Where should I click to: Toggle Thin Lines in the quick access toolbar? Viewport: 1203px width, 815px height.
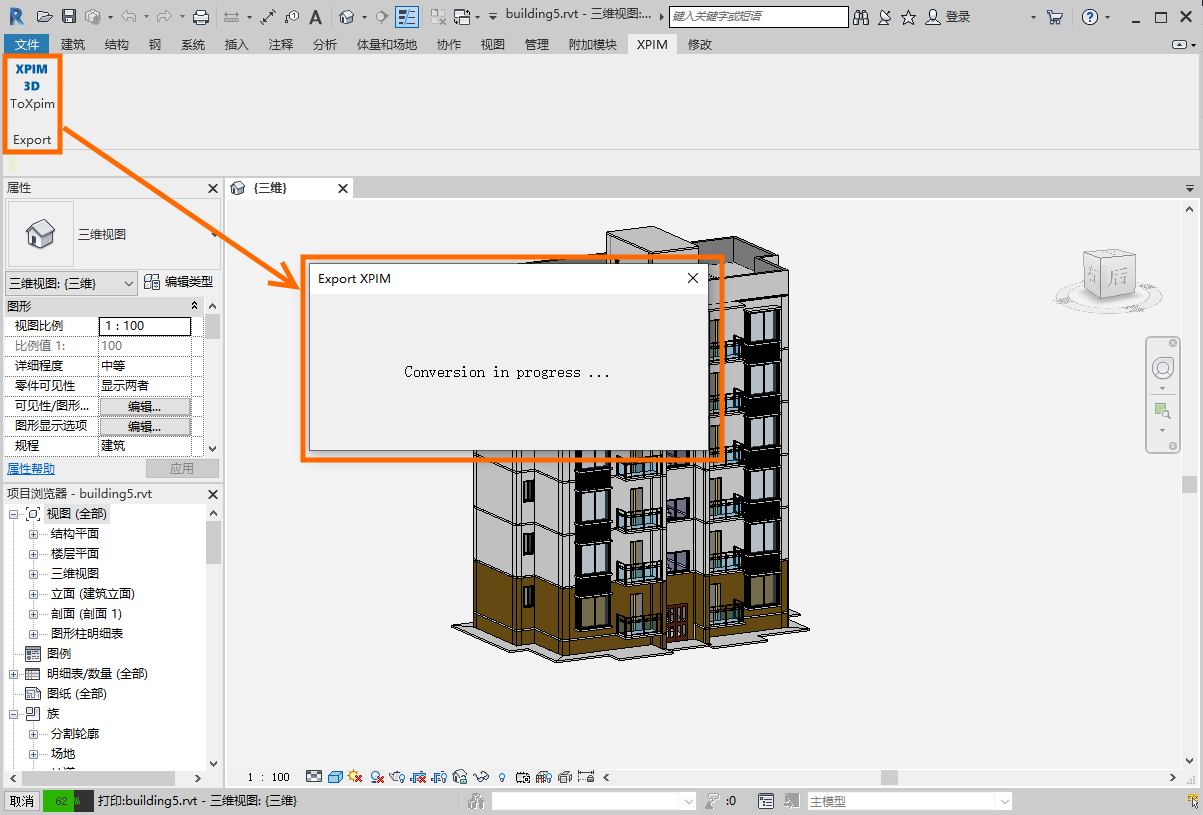click(x=406, y=17)
